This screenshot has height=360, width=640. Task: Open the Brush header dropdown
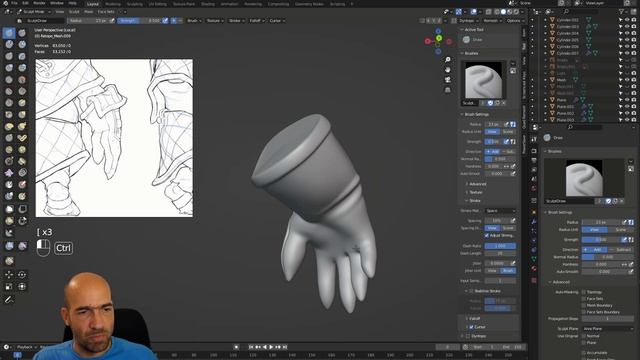pos(194,20)
